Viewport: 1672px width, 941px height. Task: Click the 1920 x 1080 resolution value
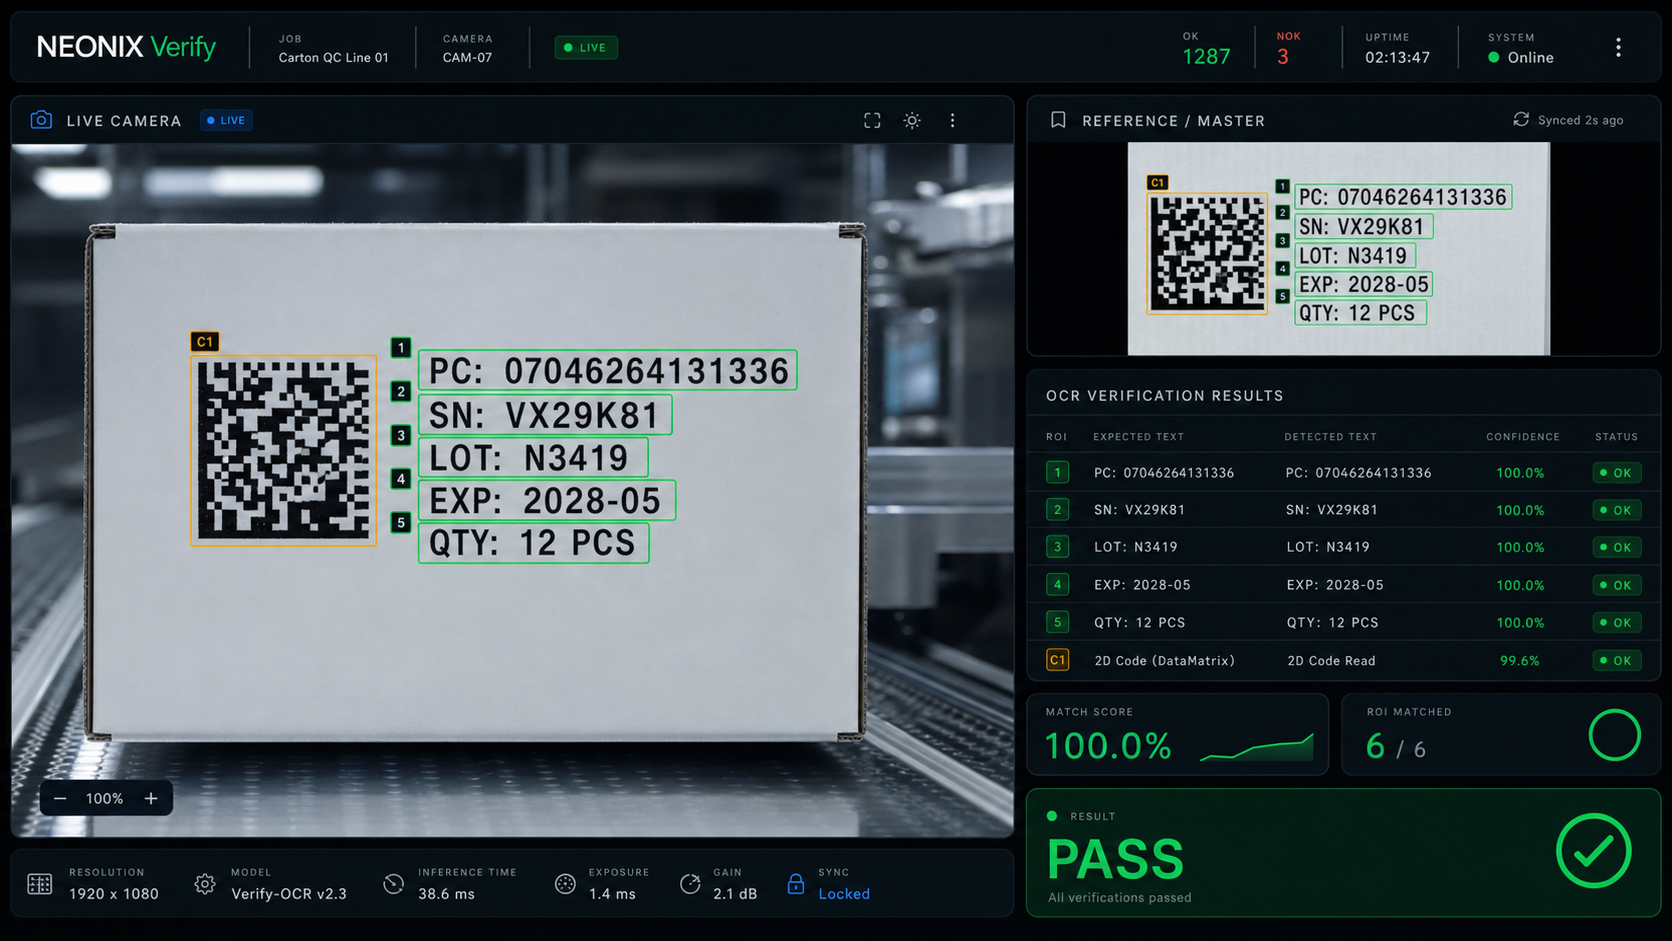point(114,894)
